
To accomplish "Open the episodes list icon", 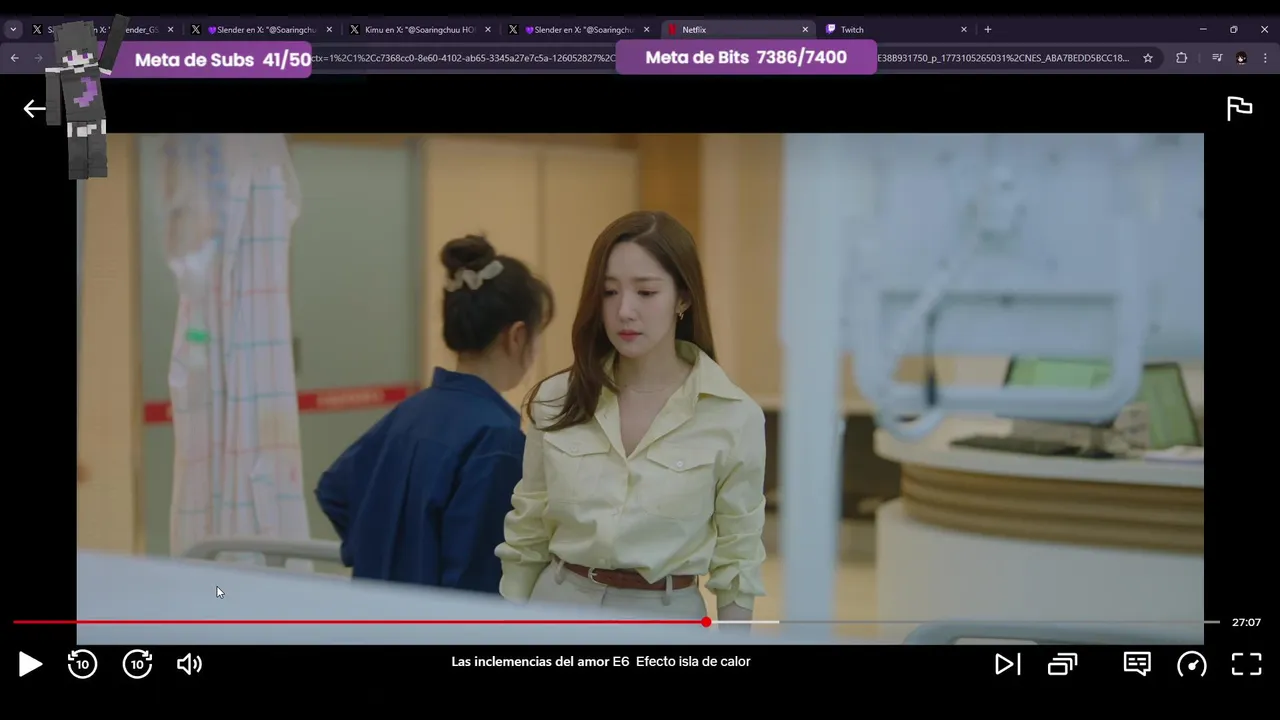I will click(1062, 664).
